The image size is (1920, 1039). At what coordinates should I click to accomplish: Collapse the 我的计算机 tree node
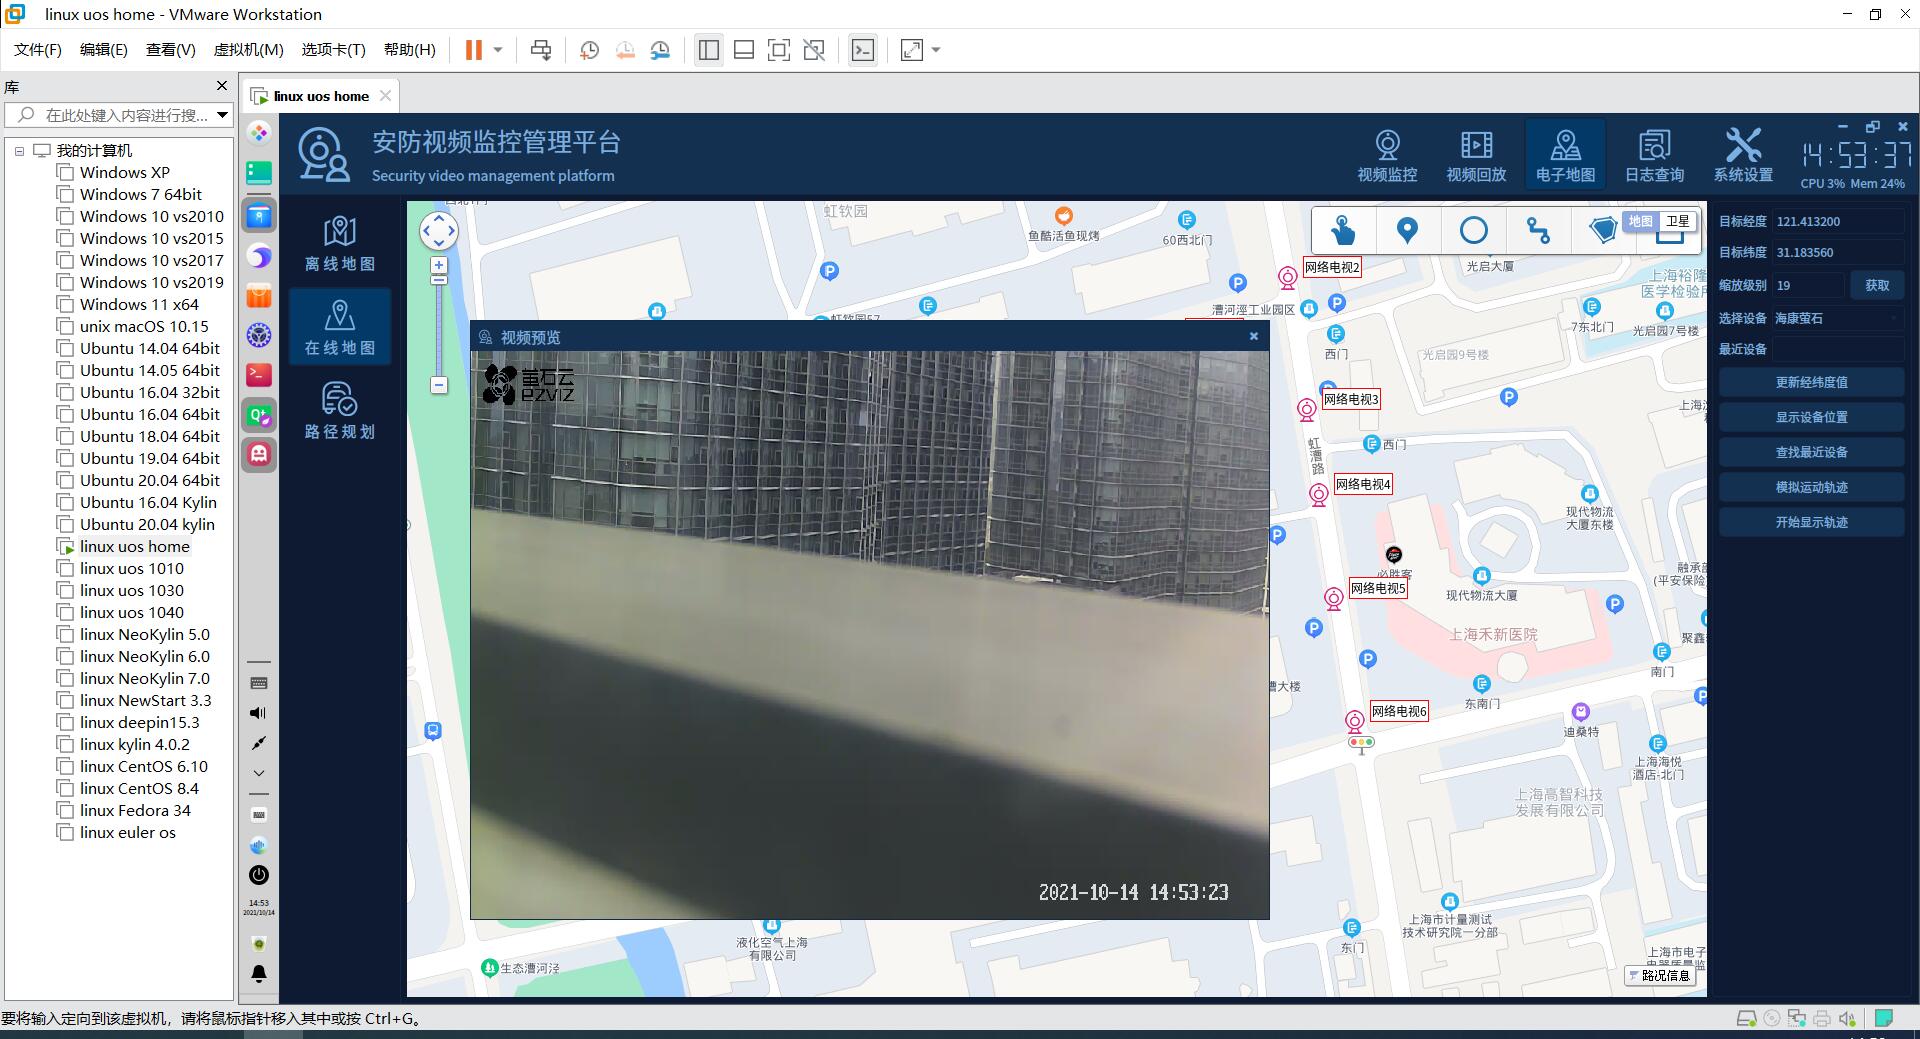pyautogui.click(x=19, y=151)
